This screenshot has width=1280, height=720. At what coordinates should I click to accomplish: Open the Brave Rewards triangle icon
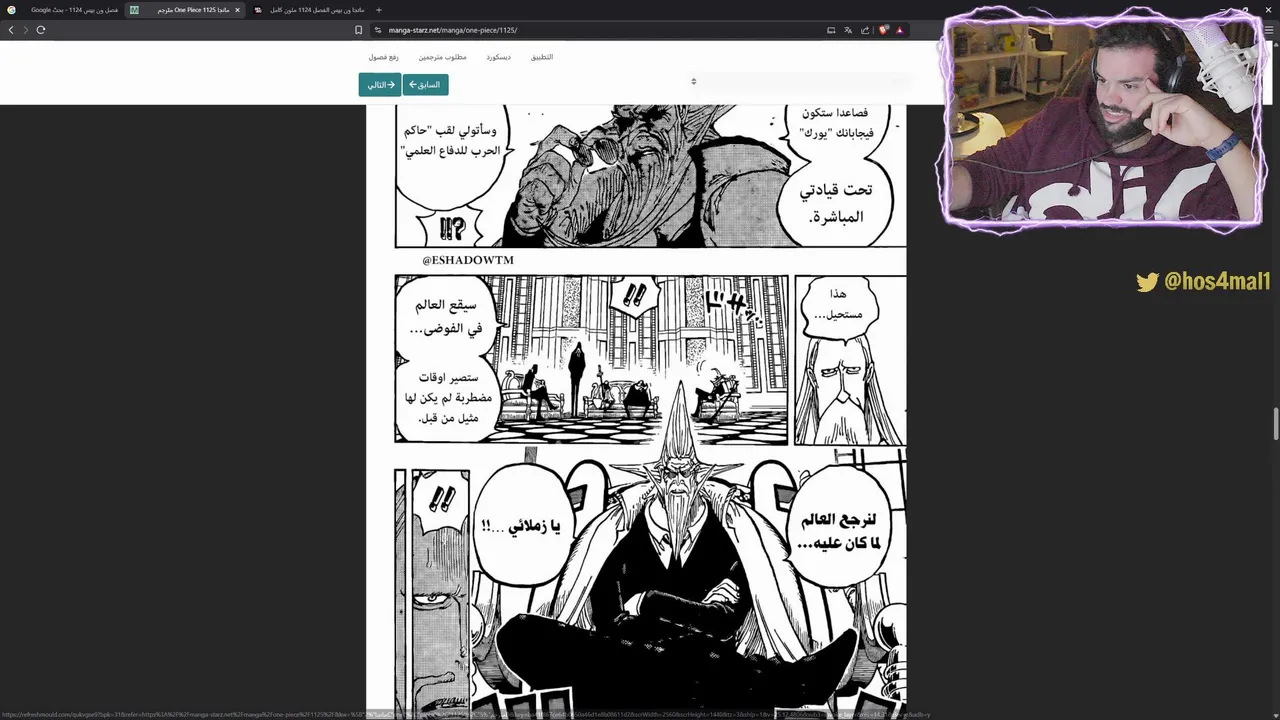[900, 30]
